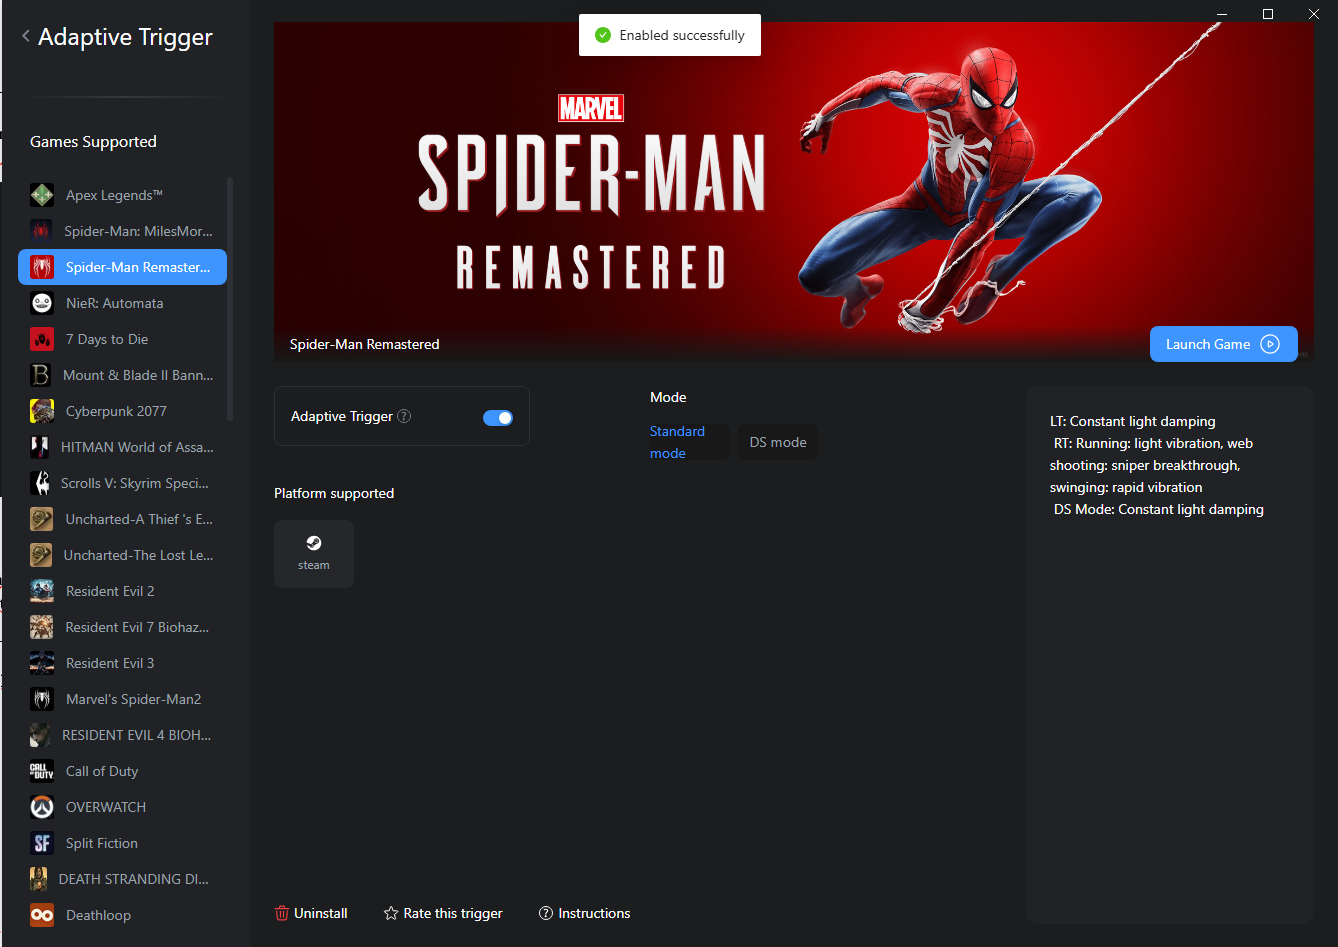Image resolution: width=1338 pixels, height=947 pixels.
Task: Click the games list scrollbar
Action: 231,299
